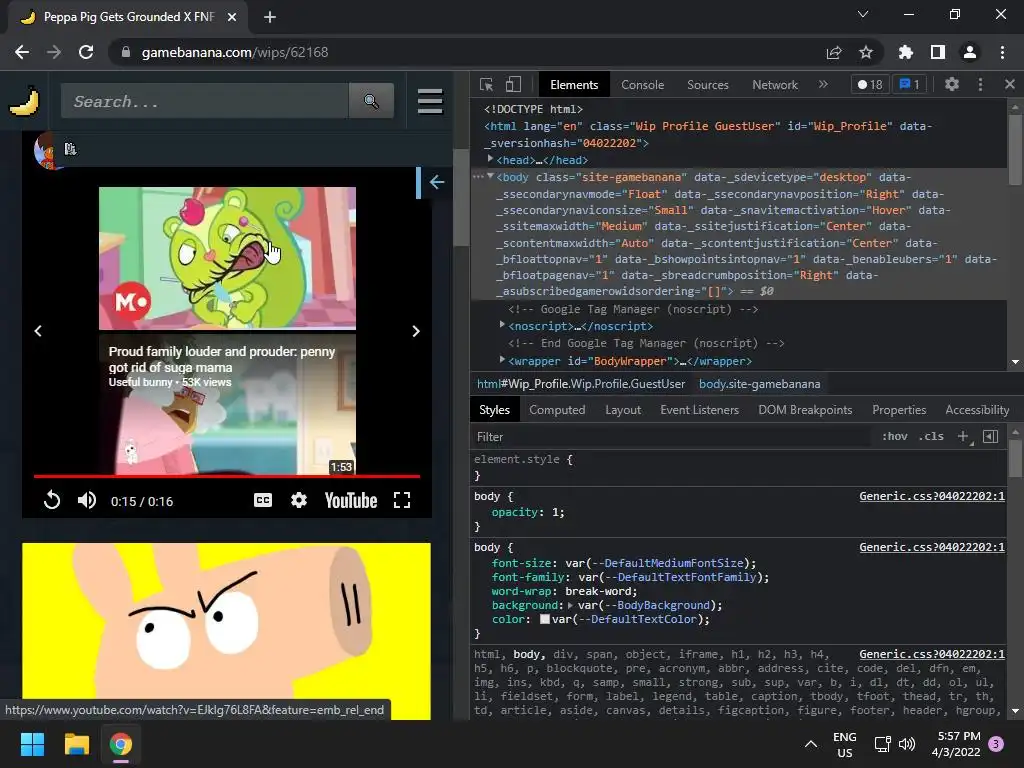Open DevTools customize three-dot menu
The image size is (1024, 768).
pos(980,84)
